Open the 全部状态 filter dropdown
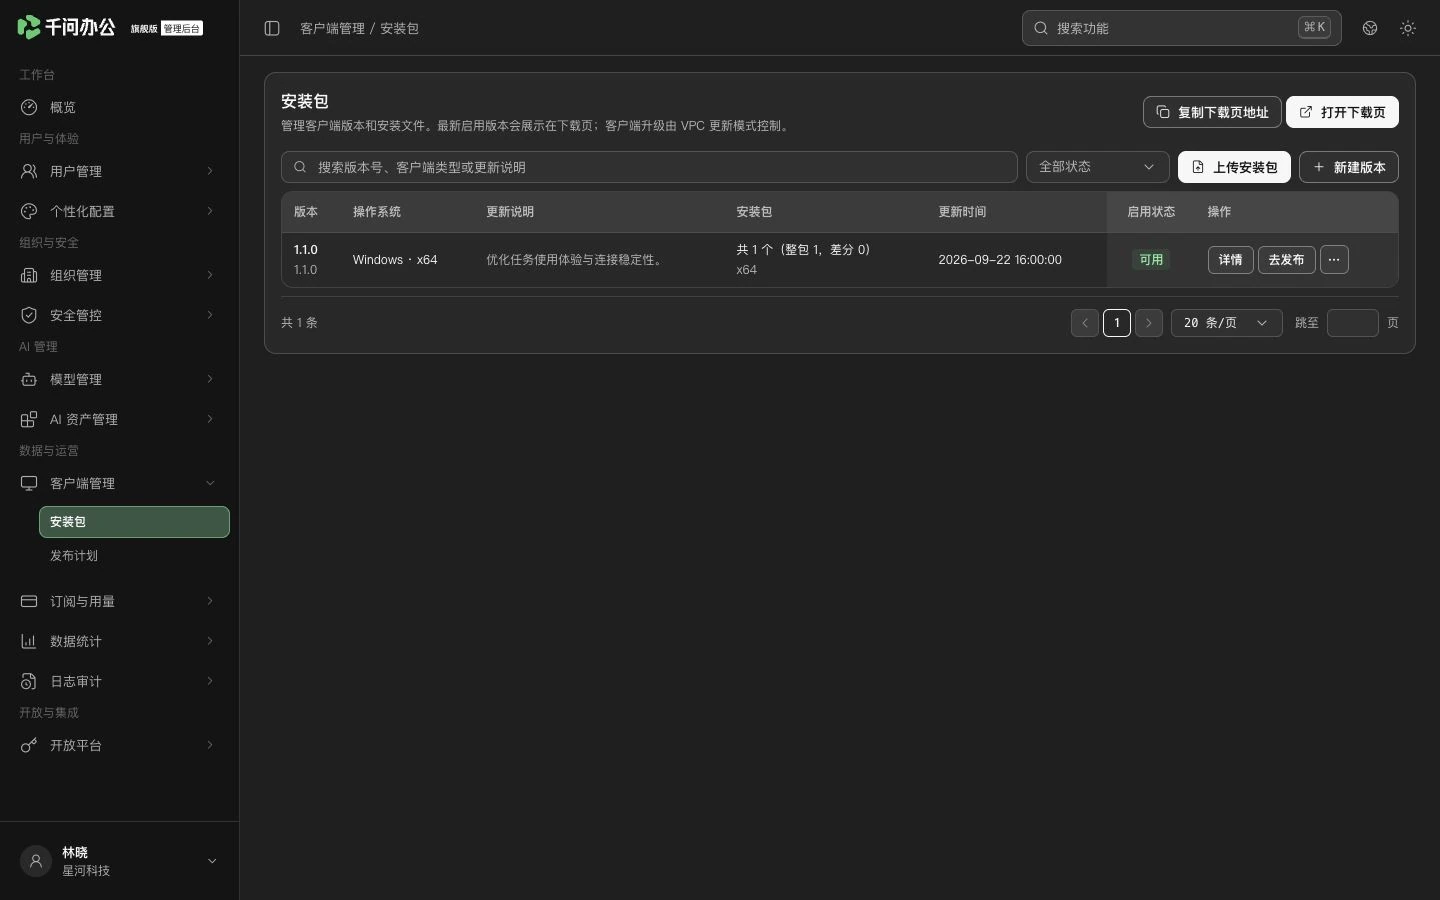 click(1097, 167)
